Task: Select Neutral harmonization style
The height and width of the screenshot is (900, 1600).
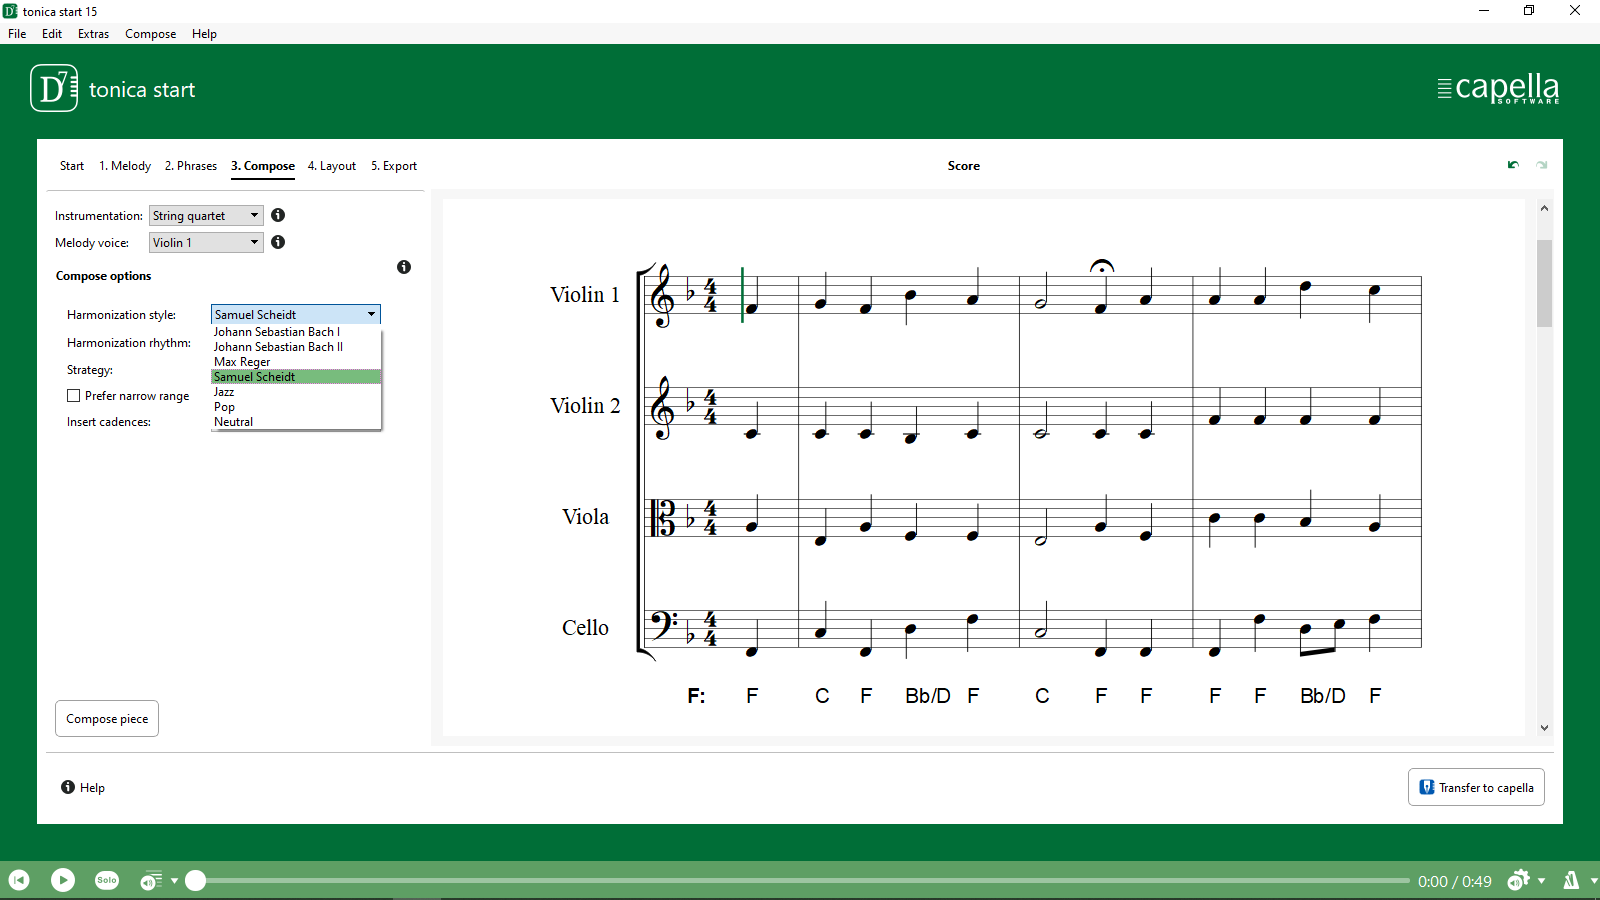Action: click(x=296, y=422)
